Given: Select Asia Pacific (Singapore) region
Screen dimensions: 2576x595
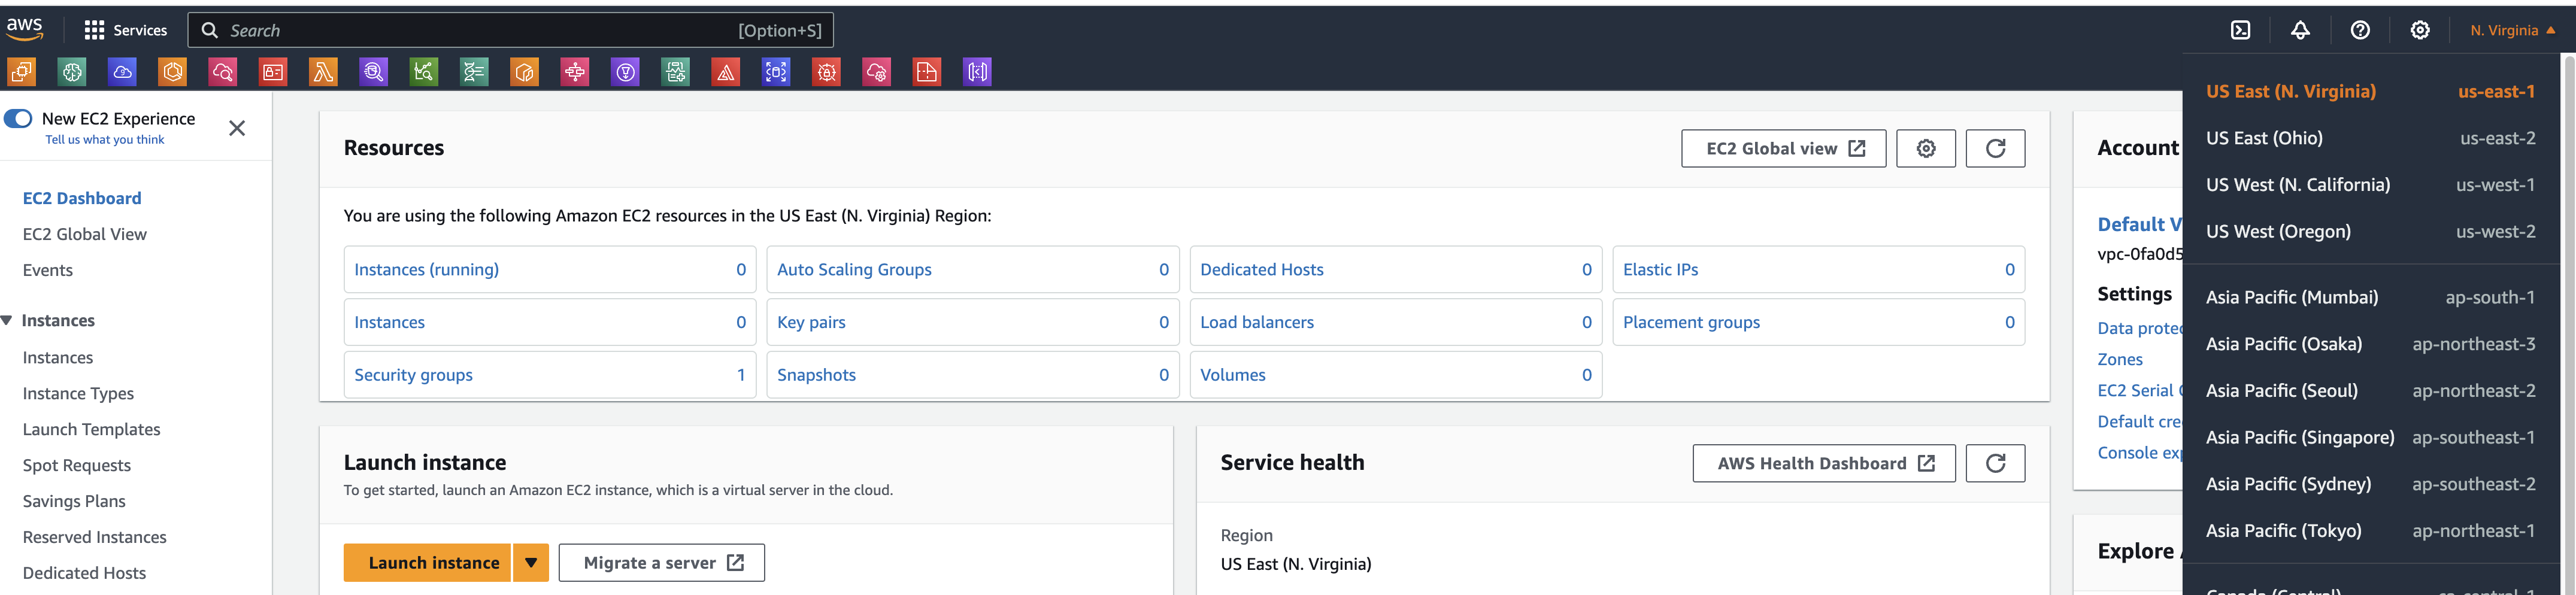Looking at the screenshot, I should (x=2370, y=437).
